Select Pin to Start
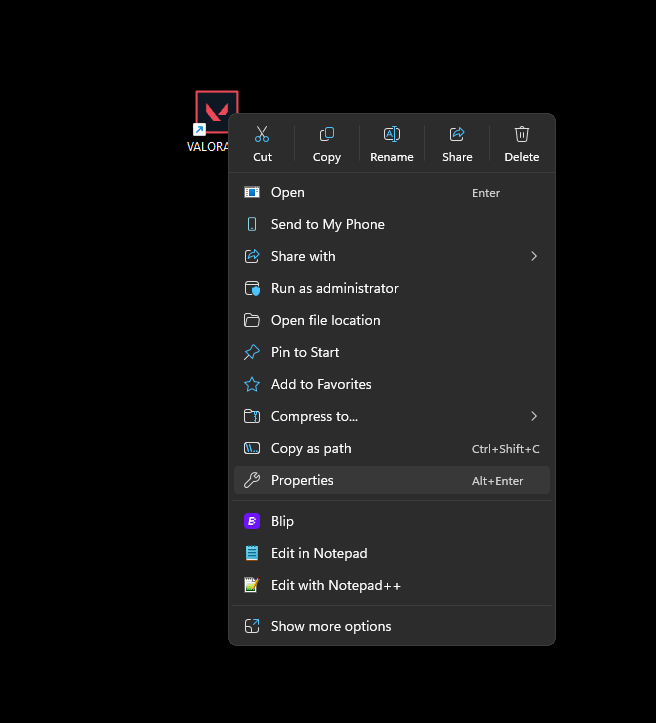The width and height of the screenshot is (656, 723). (305, 352)
